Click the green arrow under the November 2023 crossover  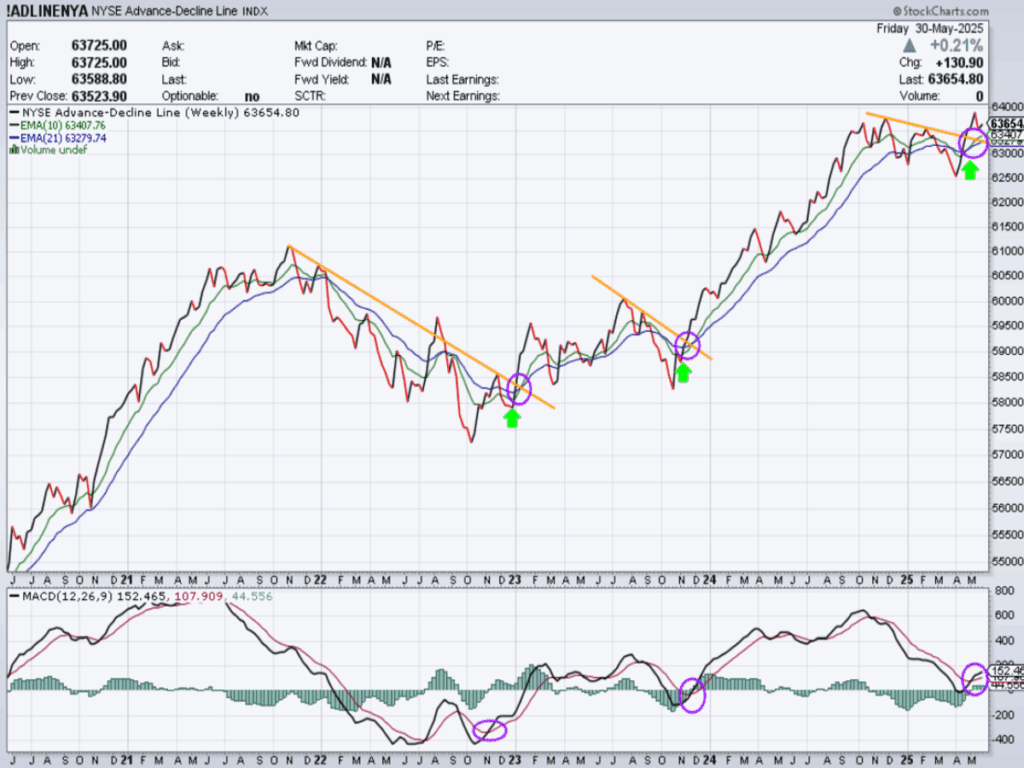pyautogui.click(x=683, y=372)
